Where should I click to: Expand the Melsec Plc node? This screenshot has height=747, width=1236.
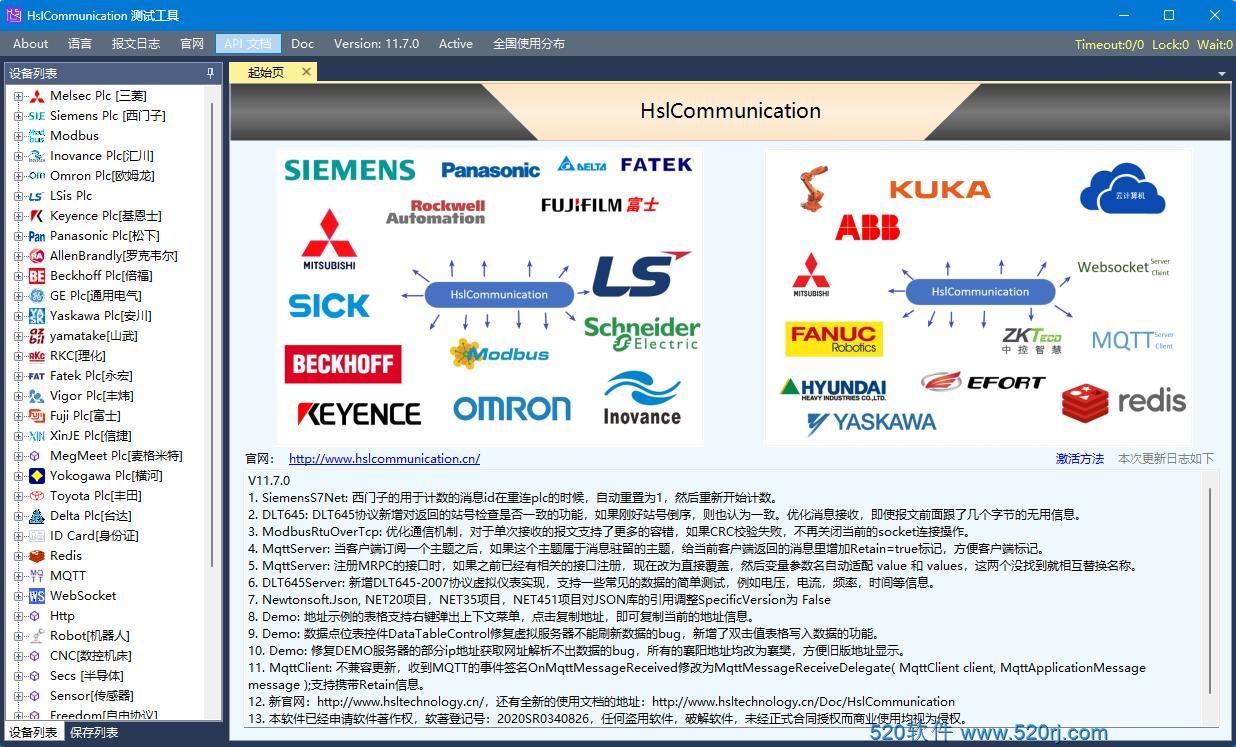(18, 96)
